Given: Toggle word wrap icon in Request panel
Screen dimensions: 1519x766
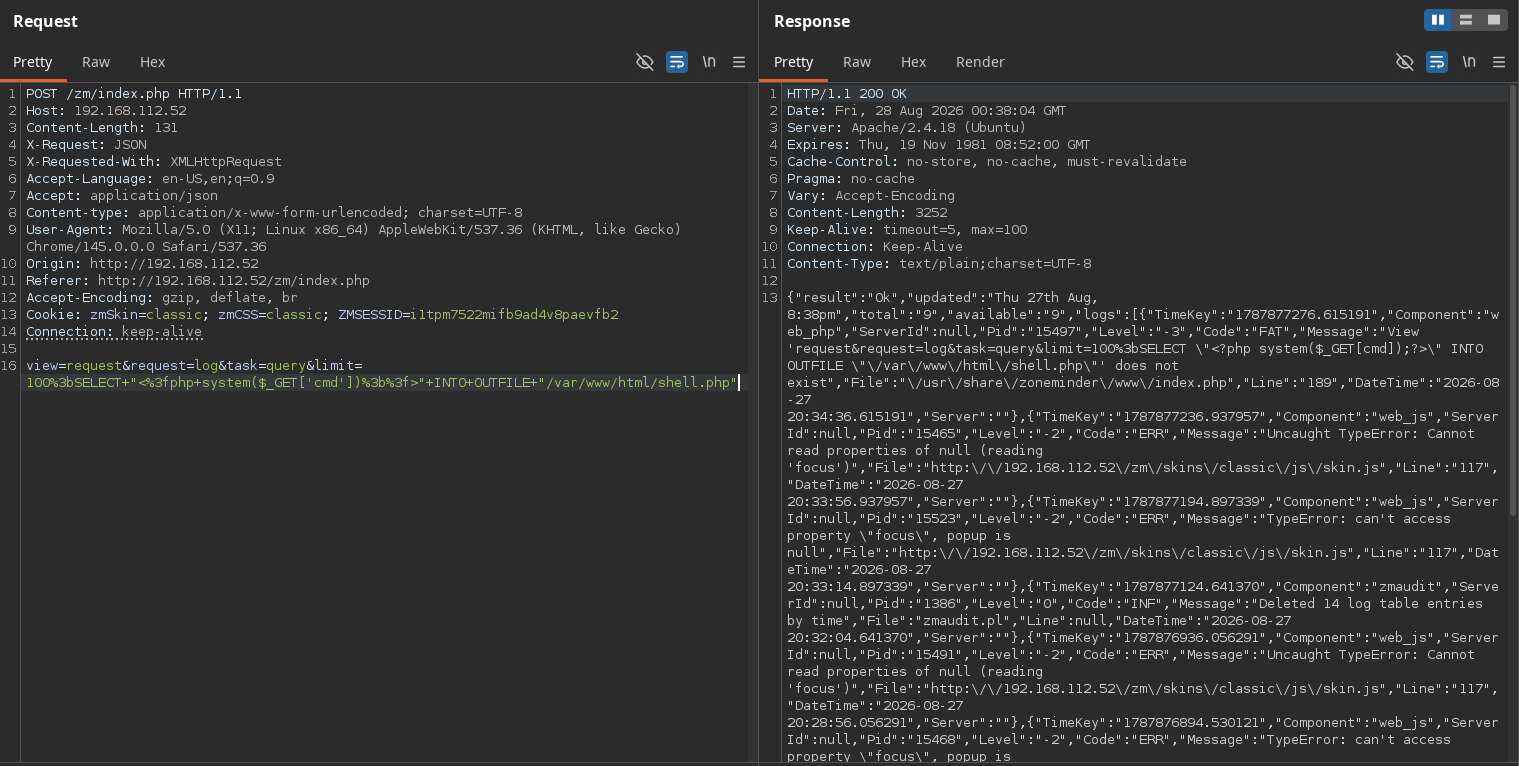Looking at the screenshot, I should 677,62.
